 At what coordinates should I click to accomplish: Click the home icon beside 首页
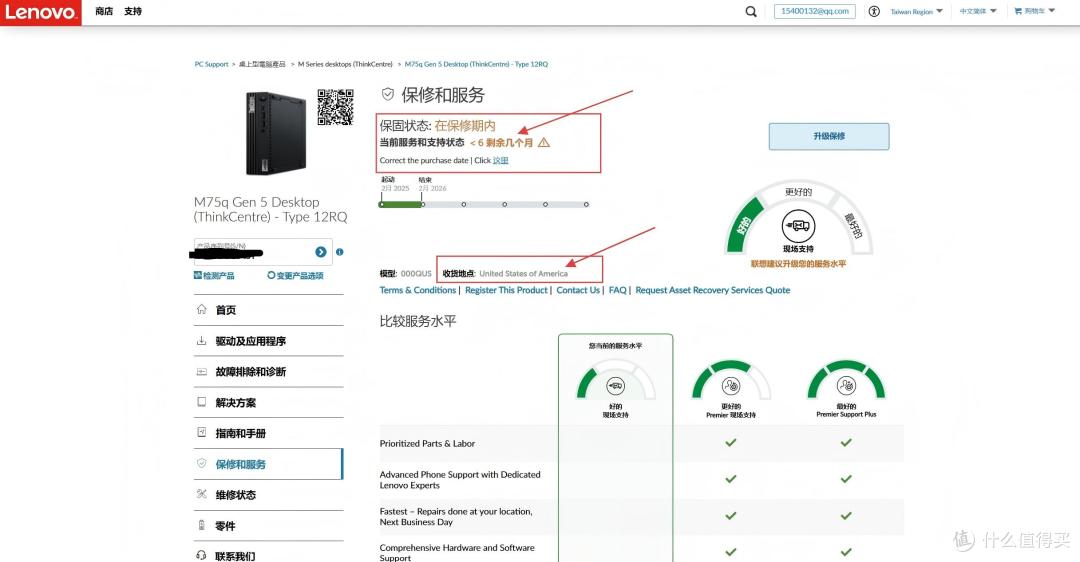[x=201, y=309]
